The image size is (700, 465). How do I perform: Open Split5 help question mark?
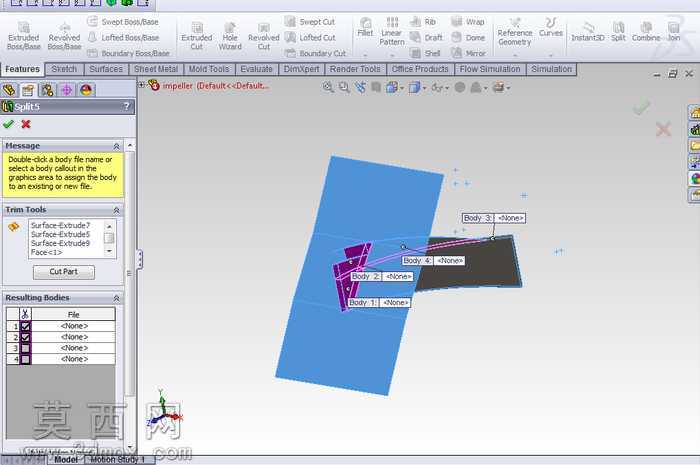[126, 106]
